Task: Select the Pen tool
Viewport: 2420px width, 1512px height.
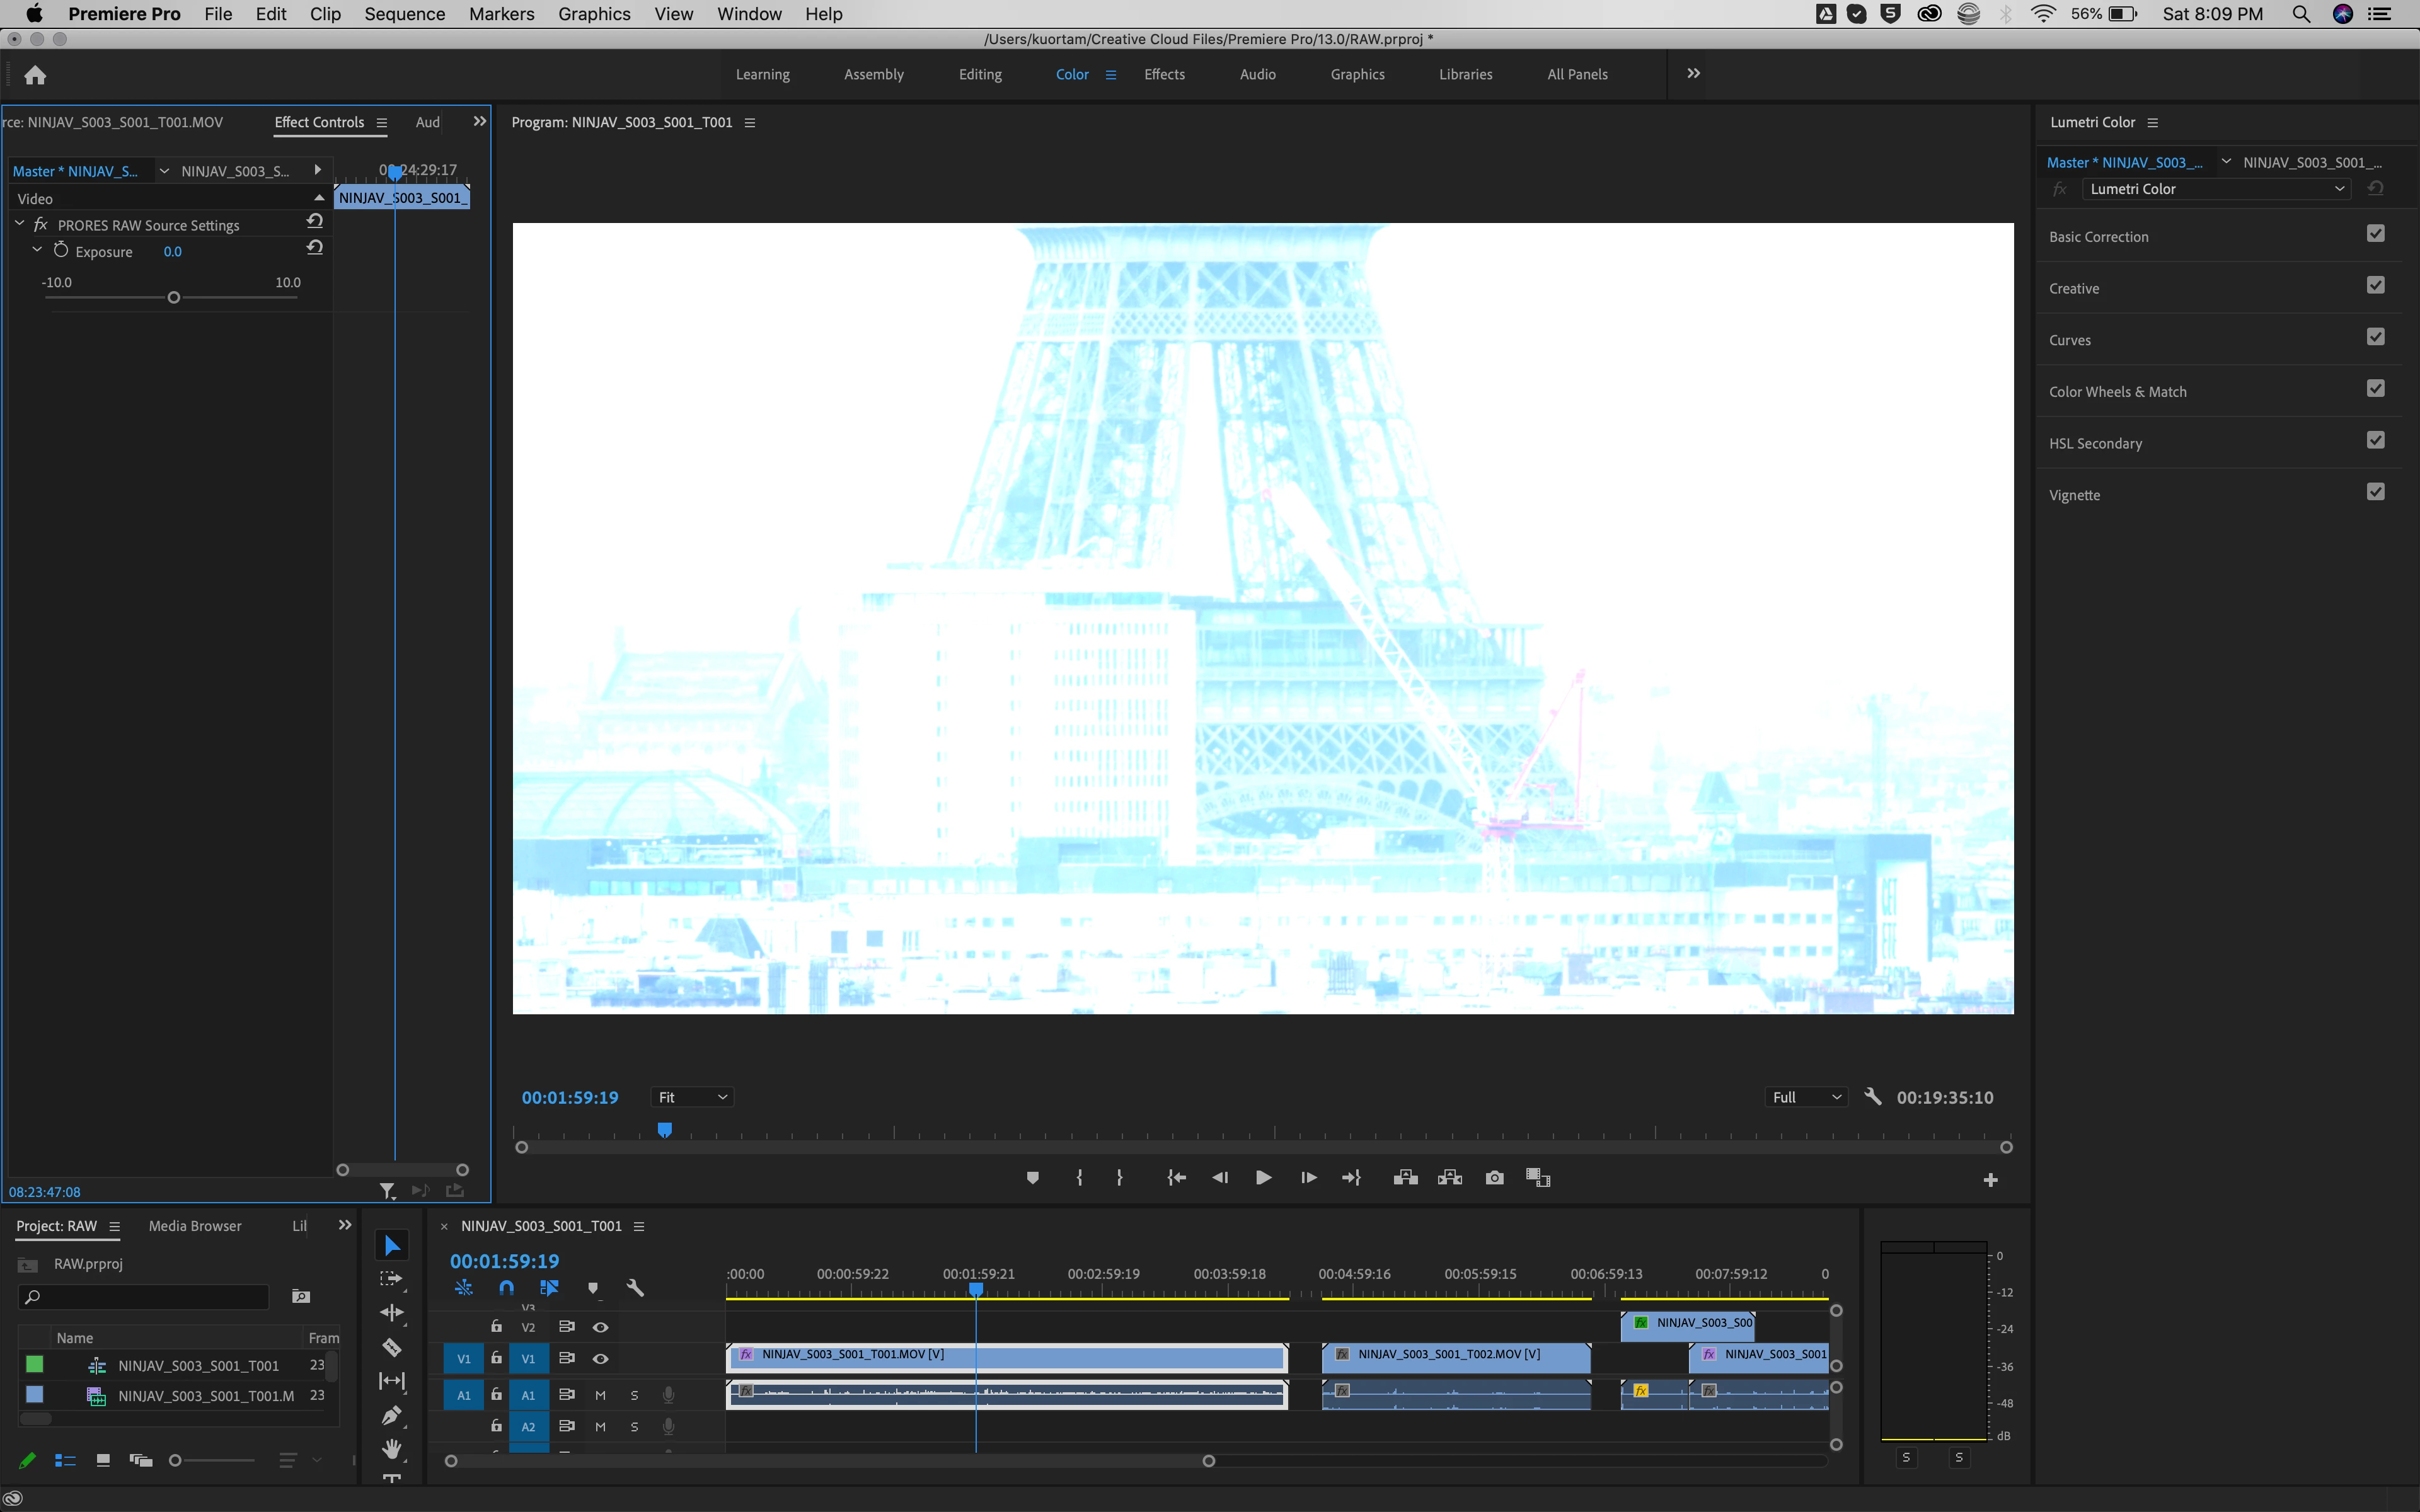Action: [x=392, y=1415]
